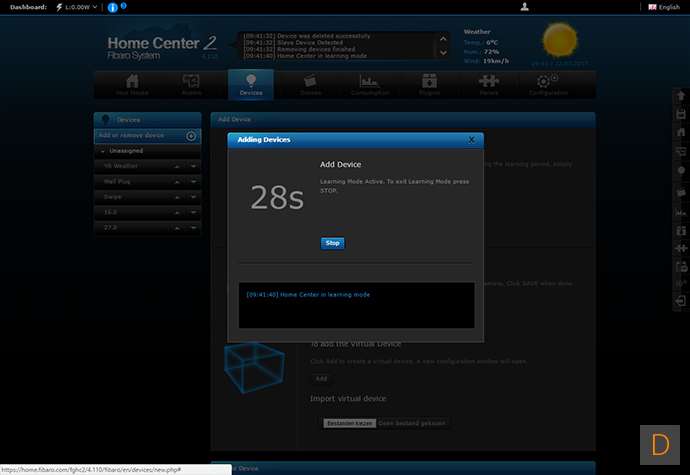Select the Devices tab

click(x=251, y=85)
